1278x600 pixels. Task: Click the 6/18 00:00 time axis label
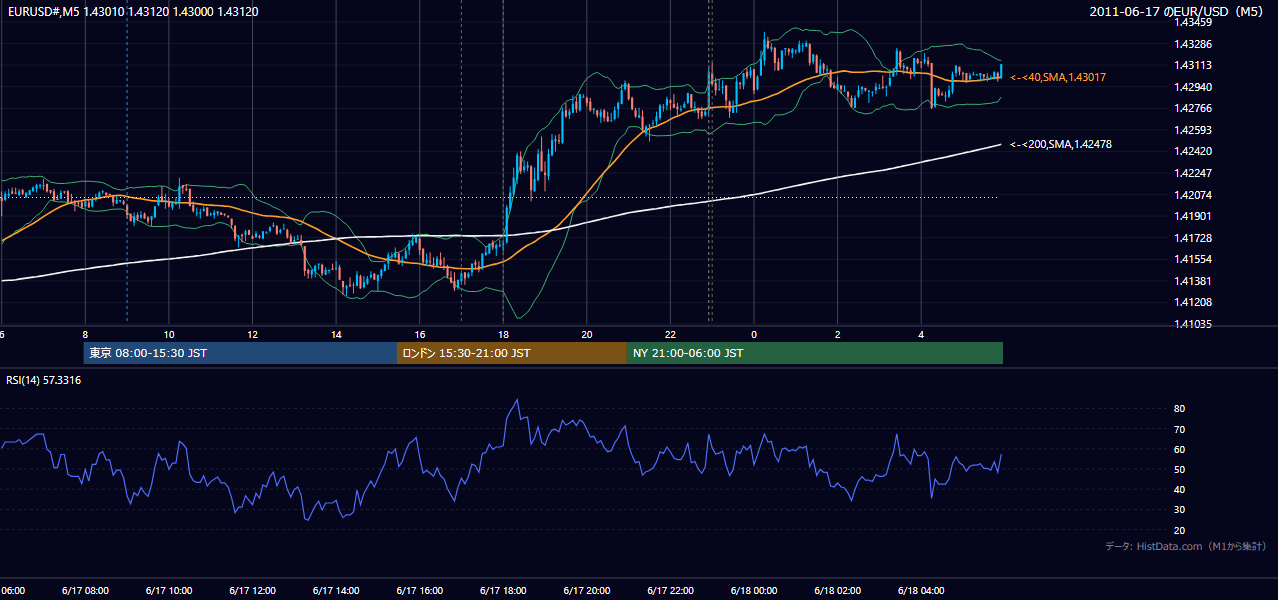(754, 590)
